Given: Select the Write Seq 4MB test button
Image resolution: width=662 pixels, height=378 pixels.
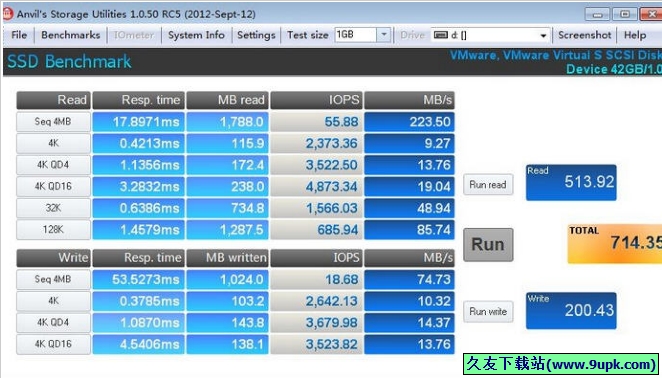Looking at the screenshot, I should pyautogui.click(x=53, y=279).
